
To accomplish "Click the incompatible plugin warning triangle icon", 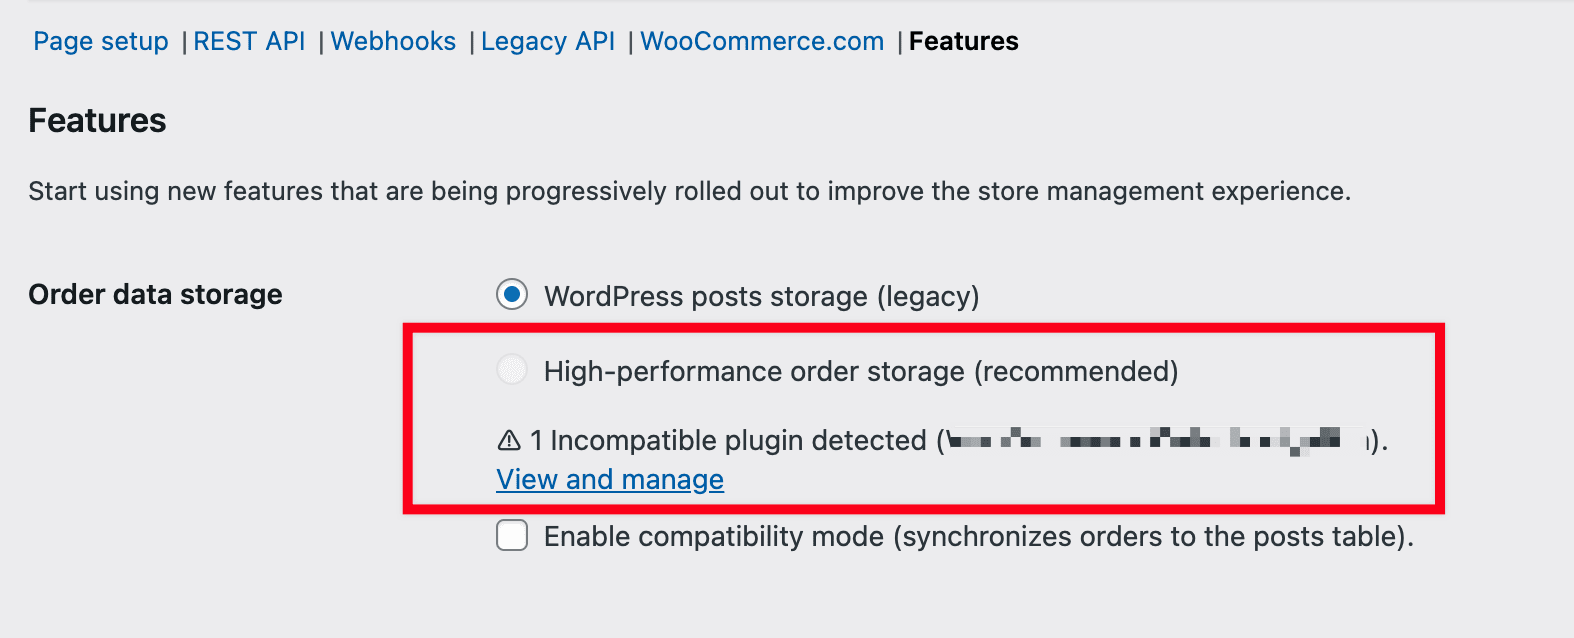I will click(509, 440).
